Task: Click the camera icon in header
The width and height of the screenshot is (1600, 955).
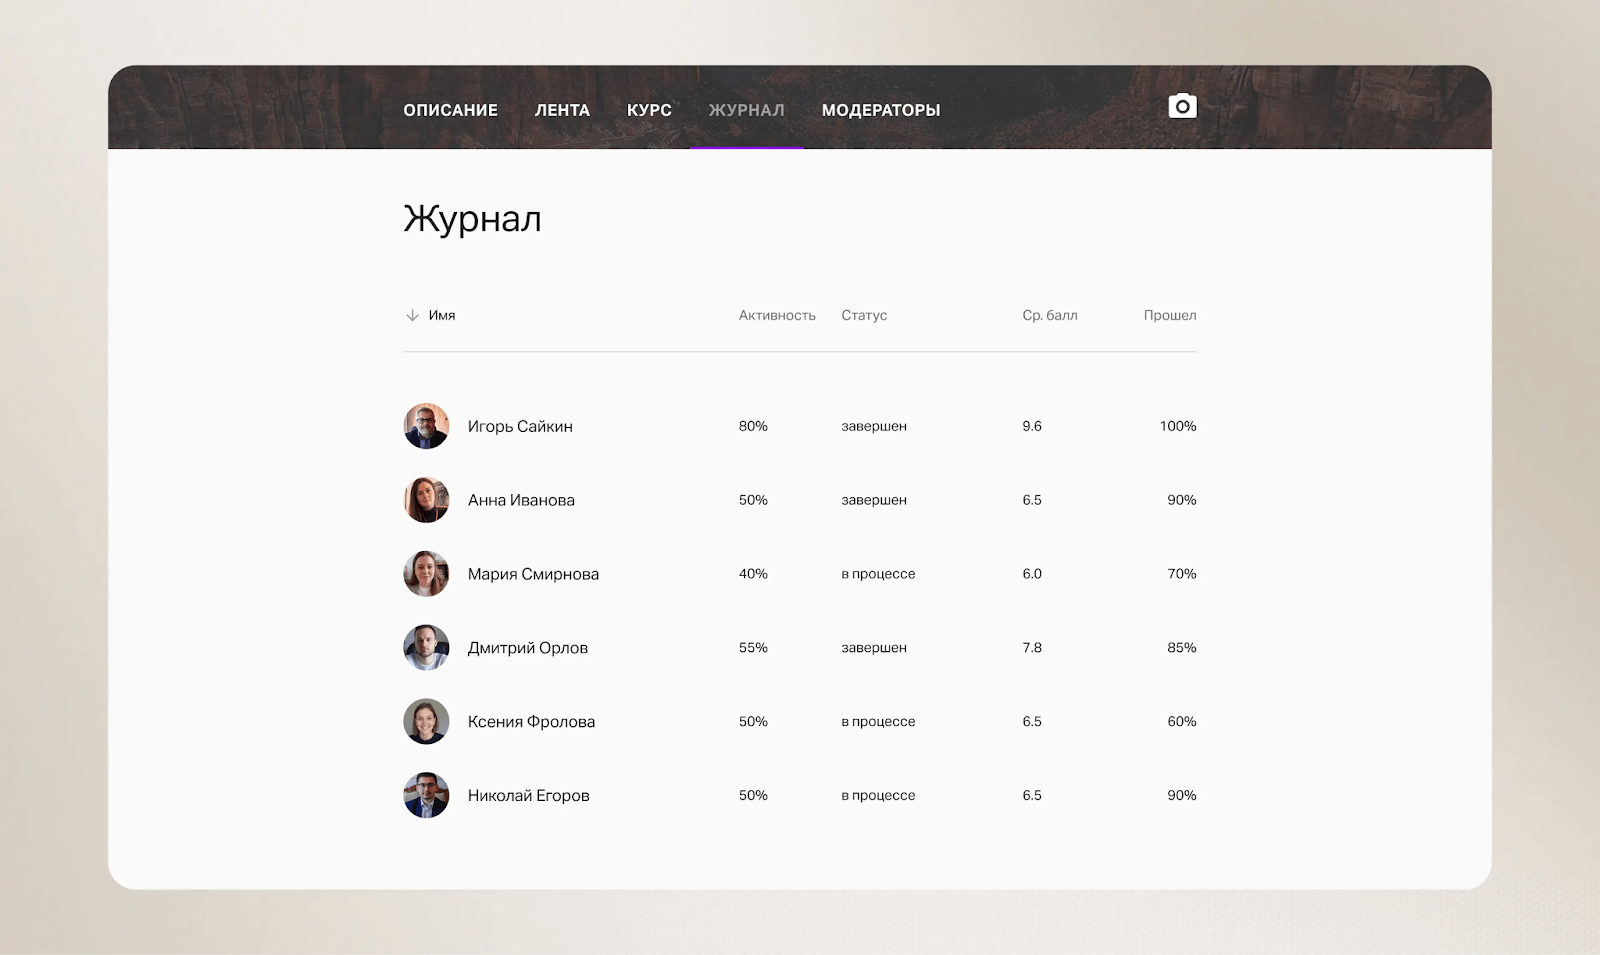Action: pyautogui.click(x=1182, y=107)
